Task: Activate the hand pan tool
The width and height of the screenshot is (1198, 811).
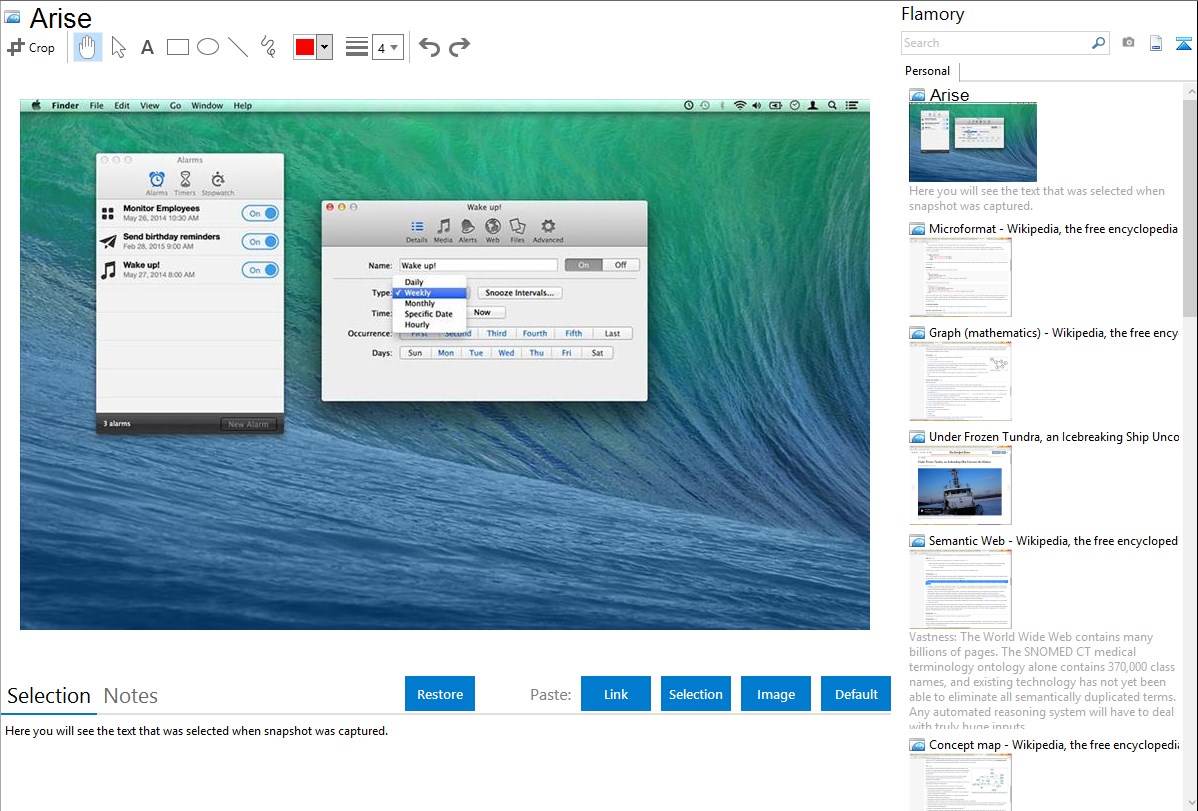Action: point(88,47)
